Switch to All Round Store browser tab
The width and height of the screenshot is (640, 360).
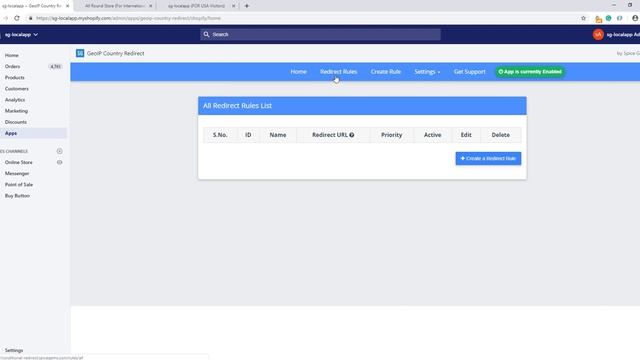pyautogui.click(x=115, y=6)
